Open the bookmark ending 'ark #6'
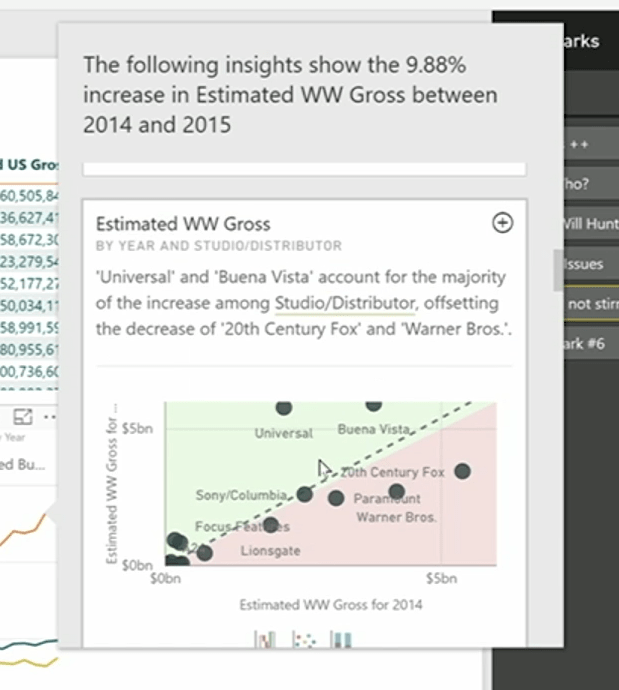This screenshot has height=690, width=619. (591, 344)
